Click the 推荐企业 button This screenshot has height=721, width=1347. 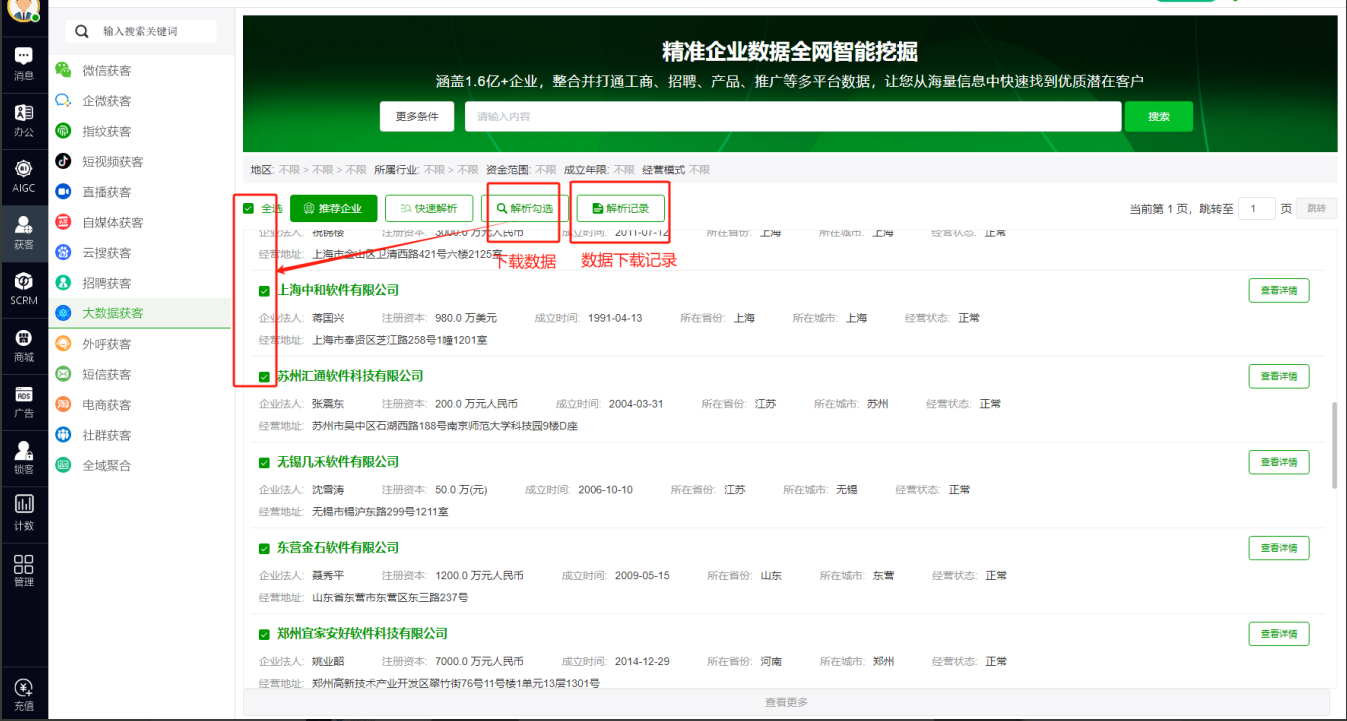tap(333, 208)
